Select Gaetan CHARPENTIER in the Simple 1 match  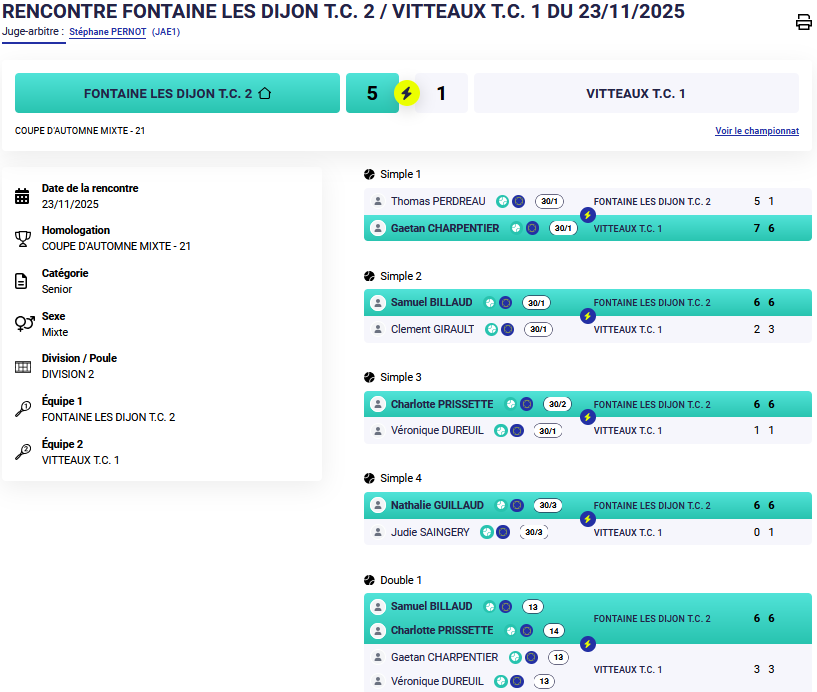[444, 228]
